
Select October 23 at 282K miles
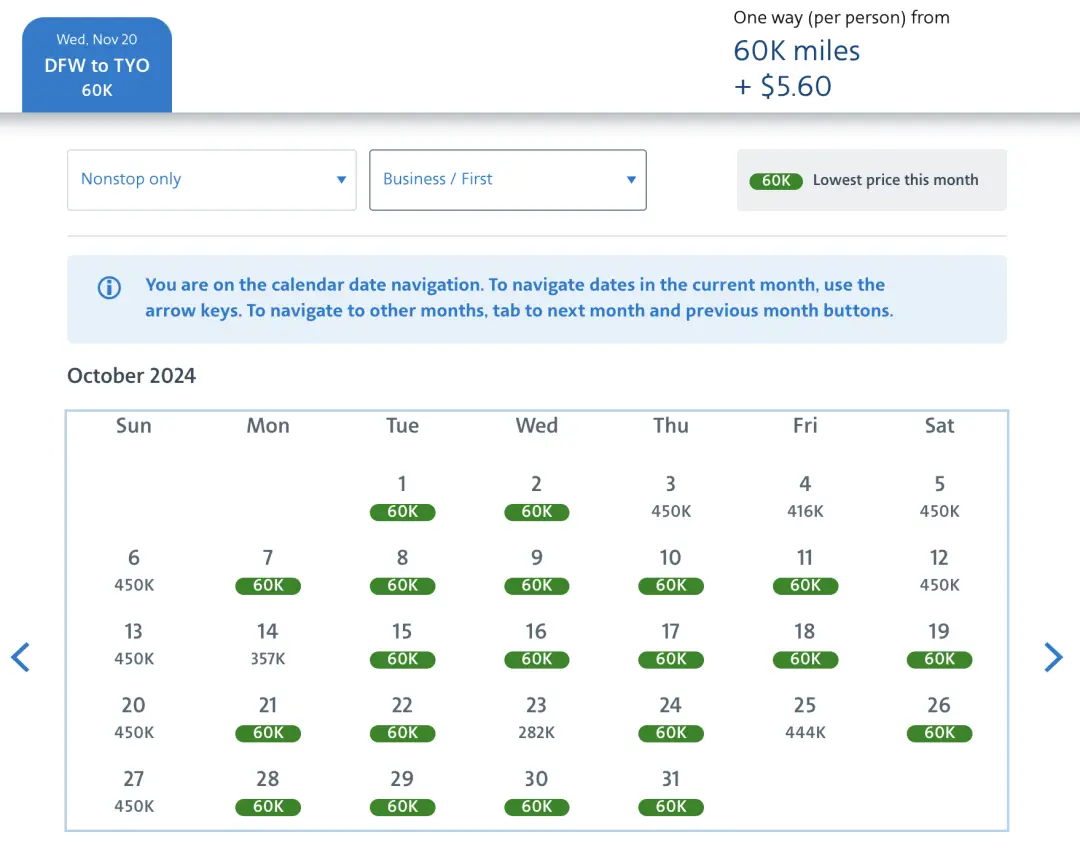pyautogui.click(x=536, y=719)
